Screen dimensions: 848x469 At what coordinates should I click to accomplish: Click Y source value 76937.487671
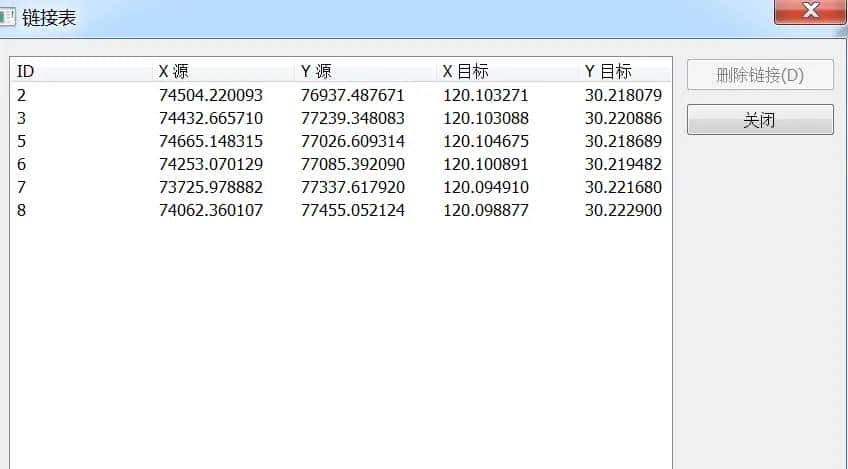[x=353, y=95]
